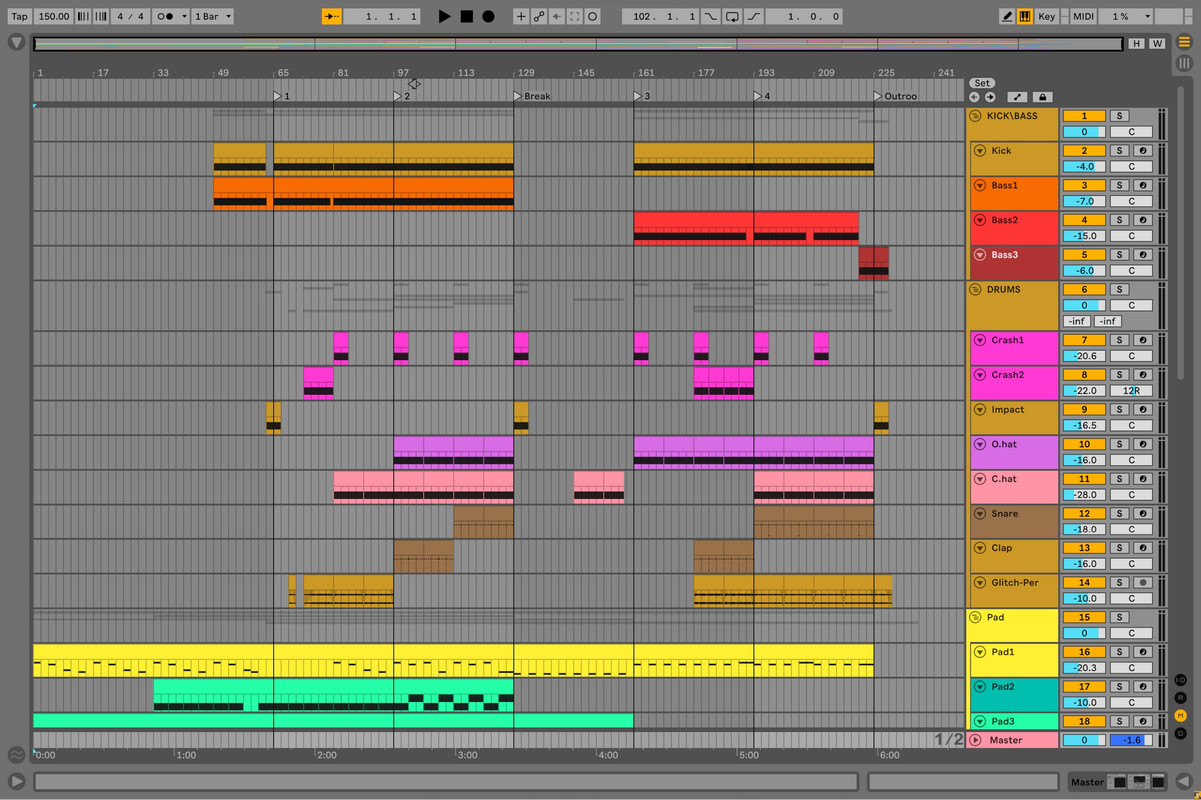
Task: Toggle MIDI Map Mode button
Action: (x=1084, y=16)
